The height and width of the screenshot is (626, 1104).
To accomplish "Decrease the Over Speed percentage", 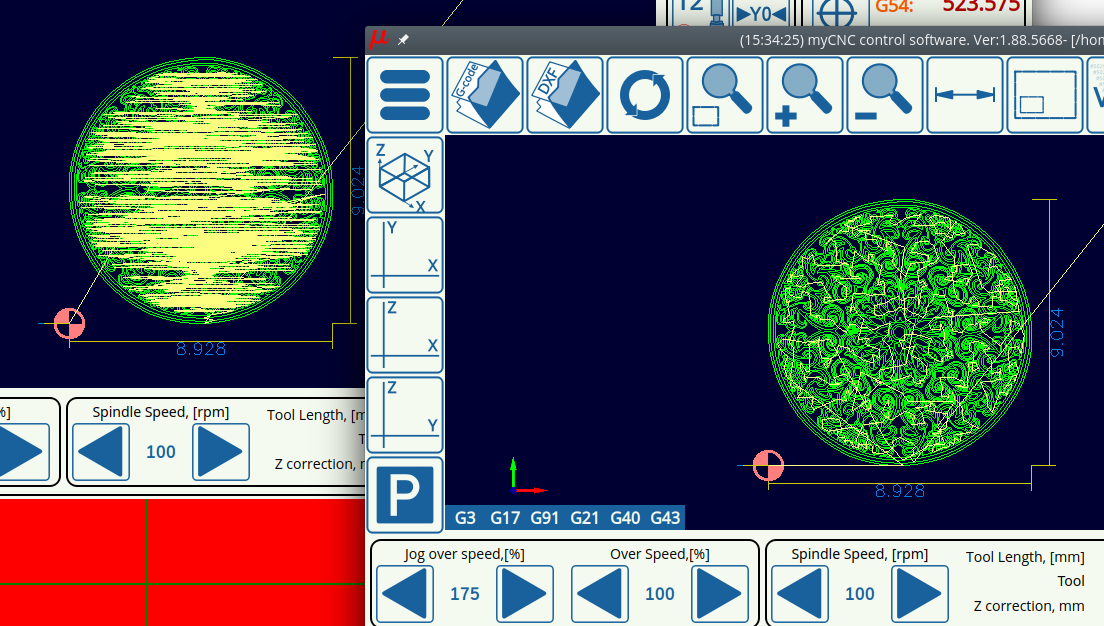I will (600, 594).
